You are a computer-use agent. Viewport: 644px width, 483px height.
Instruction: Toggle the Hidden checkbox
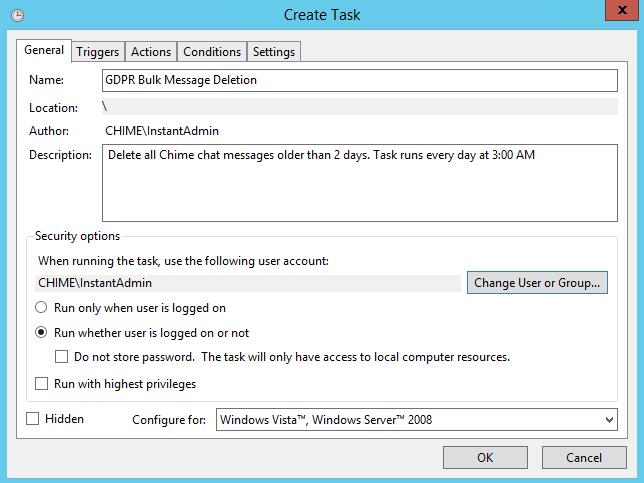click(33, 419)
